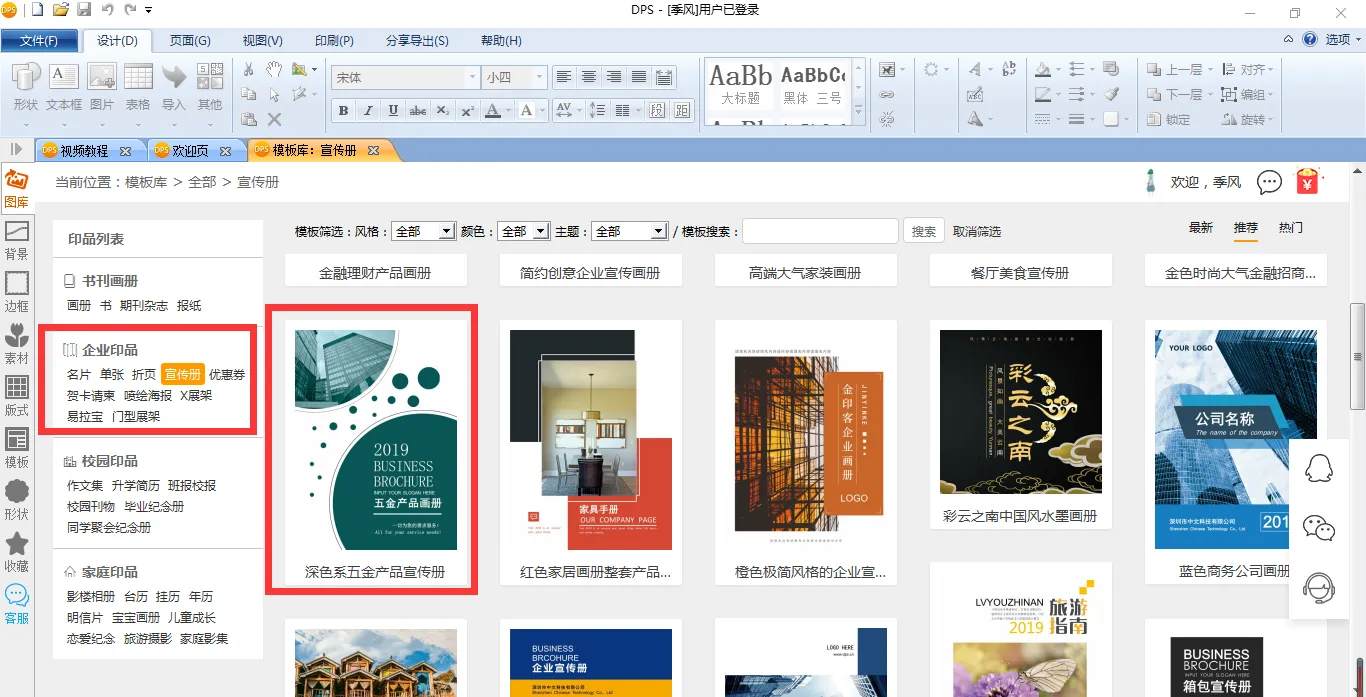Toggle underline text formatting
Viewport: 1366px width, 697px height.
coord(393,110)
